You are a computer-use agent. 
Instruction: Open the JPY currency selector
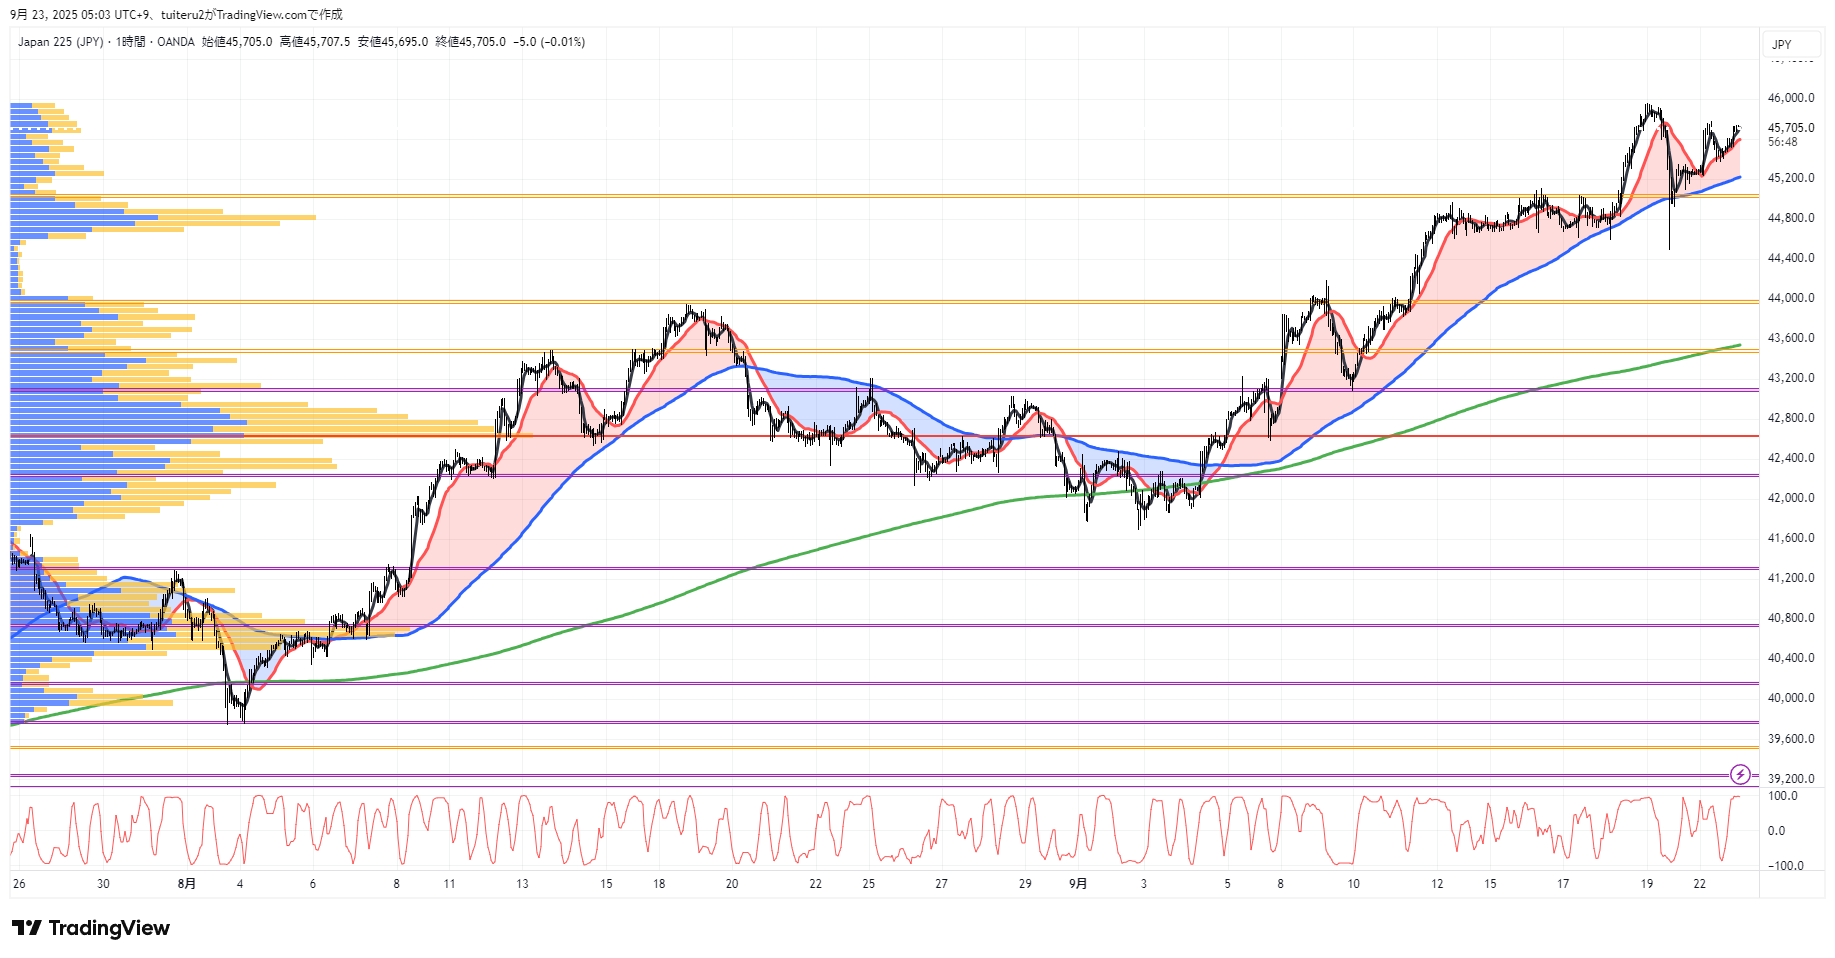pyautogui.click(x=1782, y=44)
